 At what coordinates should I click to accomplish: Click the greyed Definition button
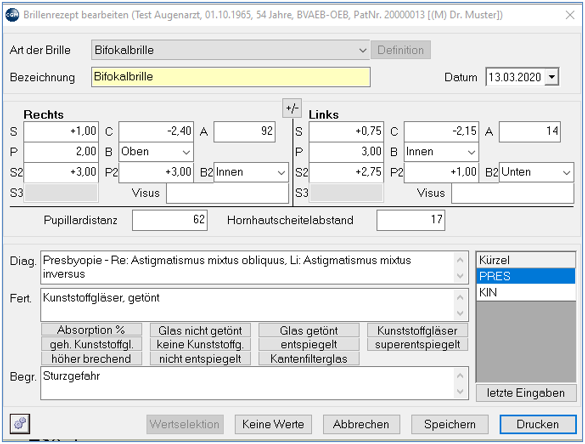pos(401,50)
